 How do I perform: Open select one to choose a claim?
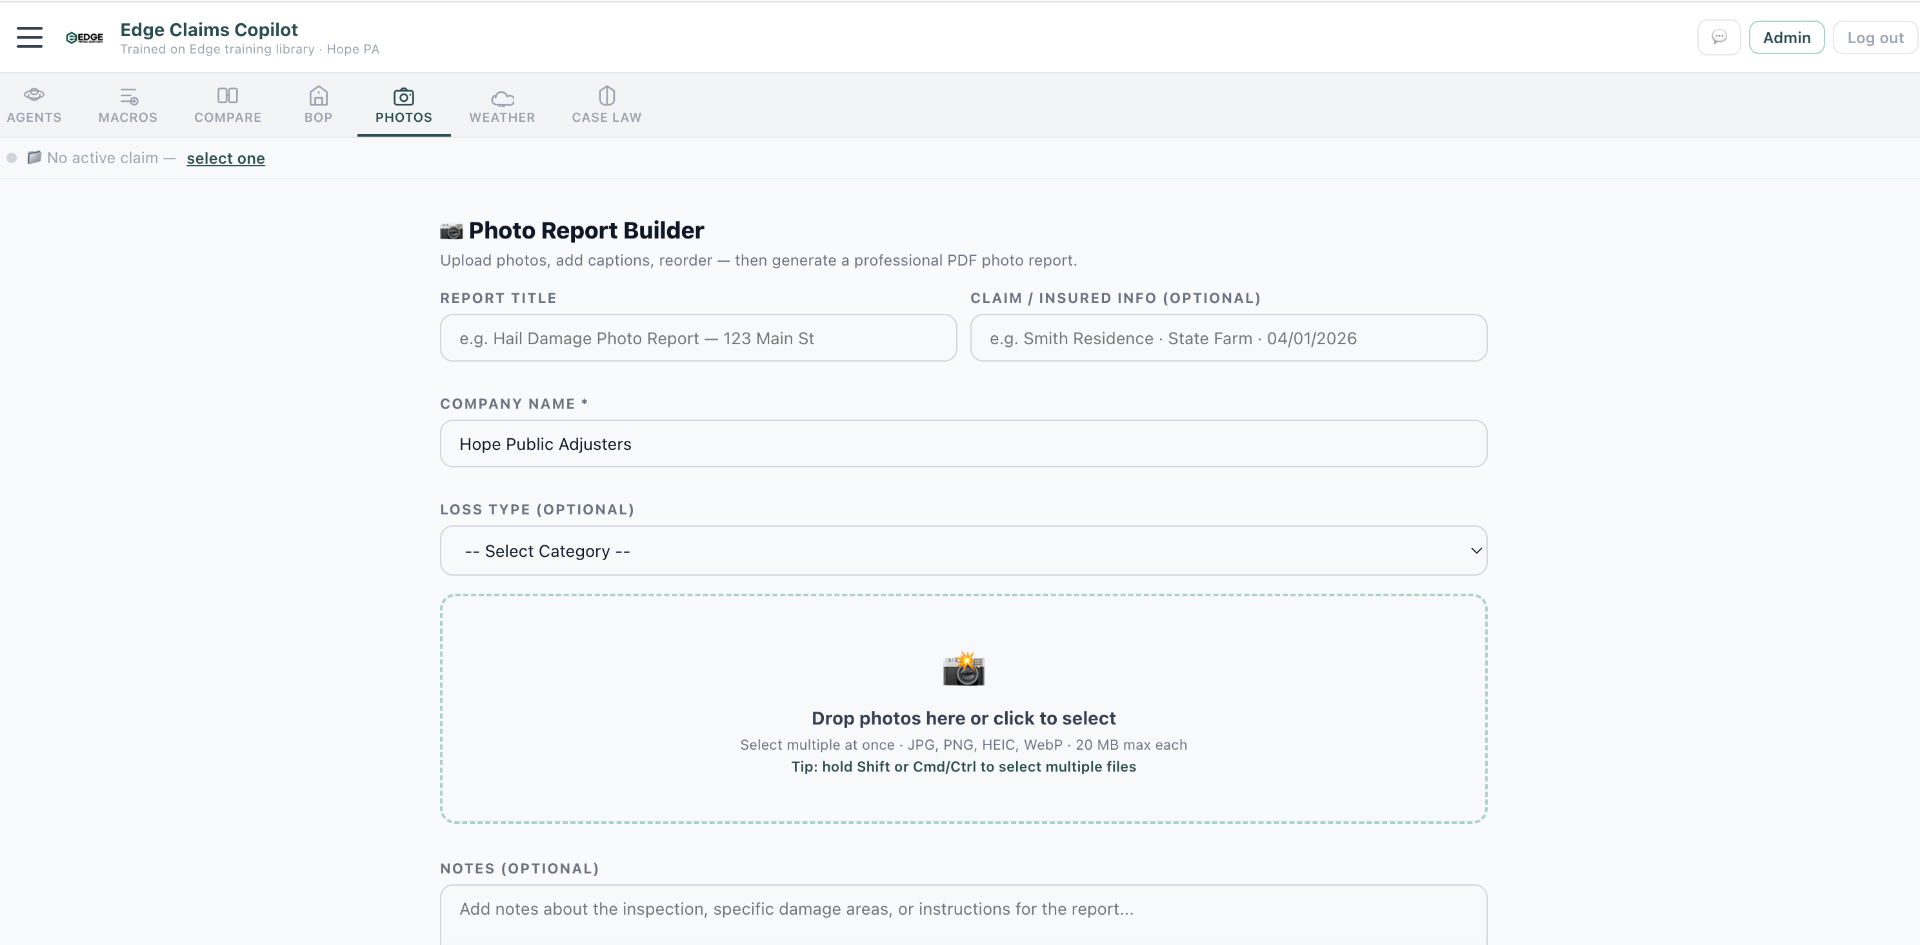(x=225, y=158)
